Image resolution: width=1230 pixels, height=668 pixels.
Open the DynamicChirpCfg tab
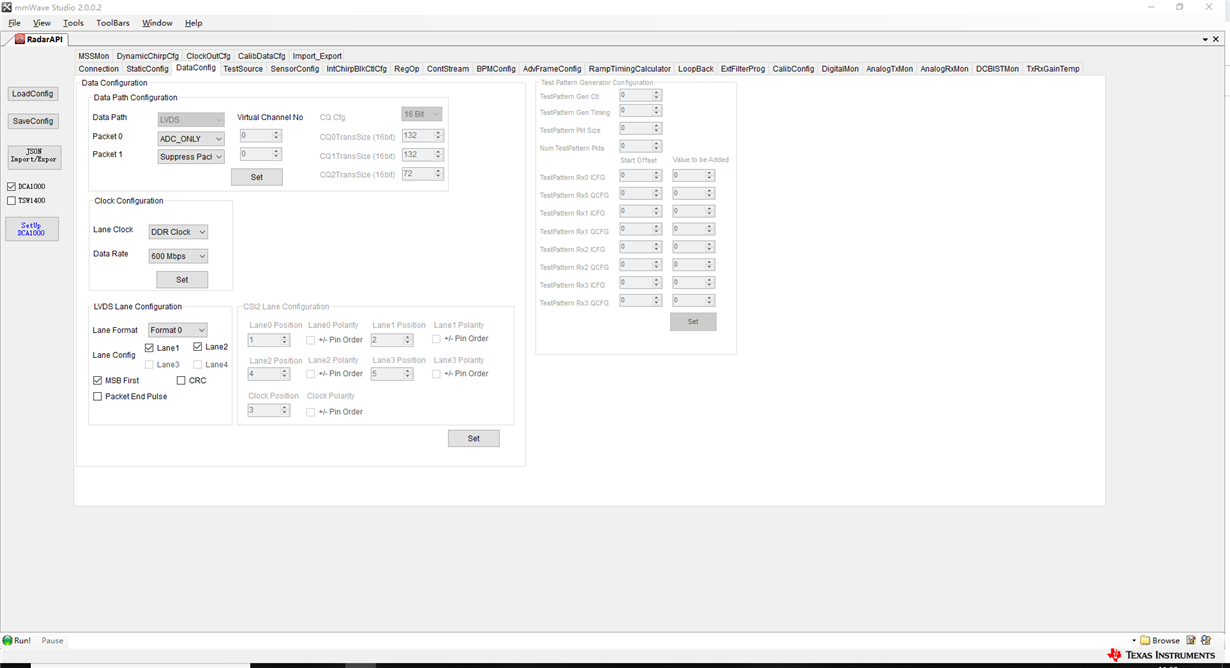tap(148, 56)
